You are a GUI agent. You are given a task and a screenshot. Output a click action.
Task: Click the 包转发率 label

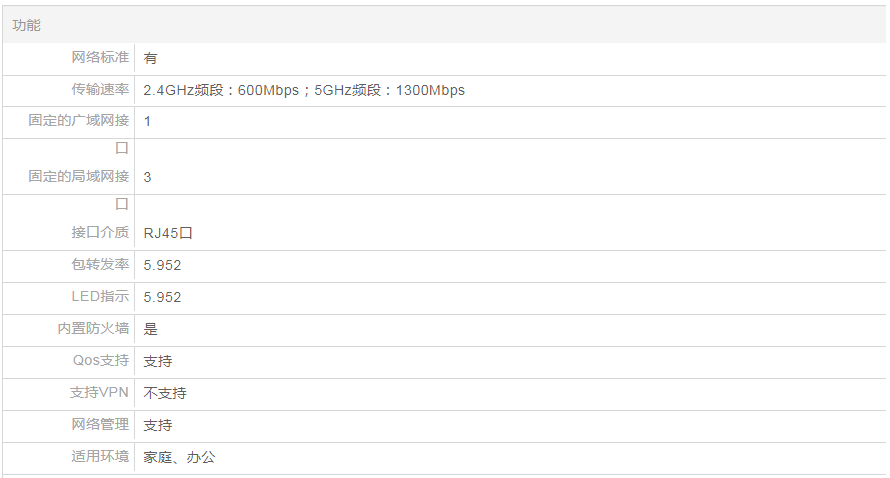pos(100,264)
